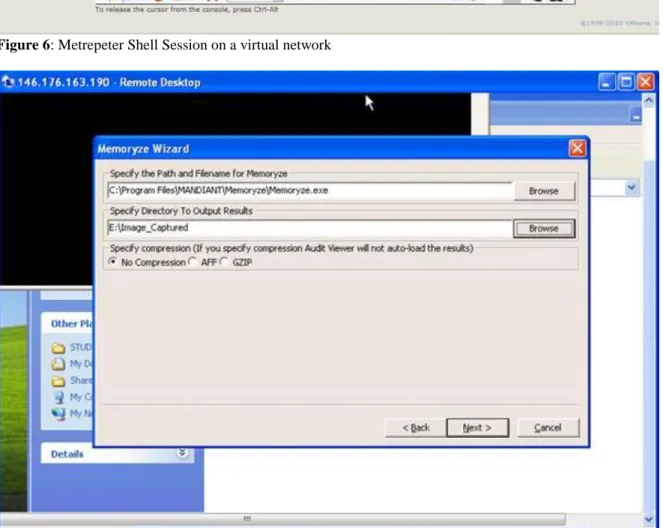Click into the Memoryze path and filename field
The image size is (663, 528).
click(310, 191)
